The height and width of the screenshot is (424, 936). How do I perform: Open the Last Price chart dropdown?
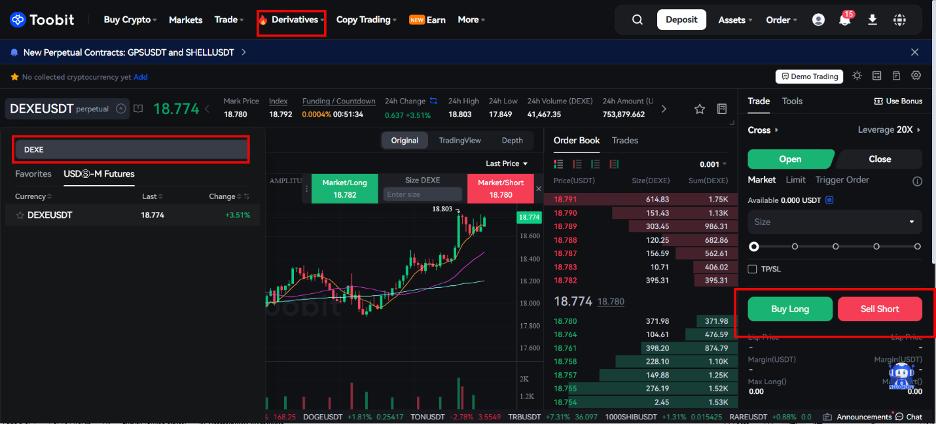coord(507,164)
